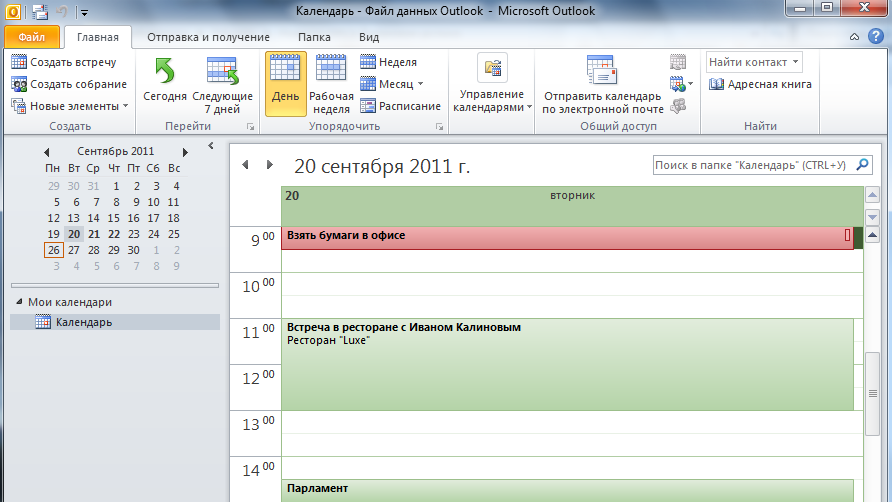Click the all-day area scroll down arrow
Image resolution: width=892 pixels, height=502 pixels.
(x=873, y=217)
